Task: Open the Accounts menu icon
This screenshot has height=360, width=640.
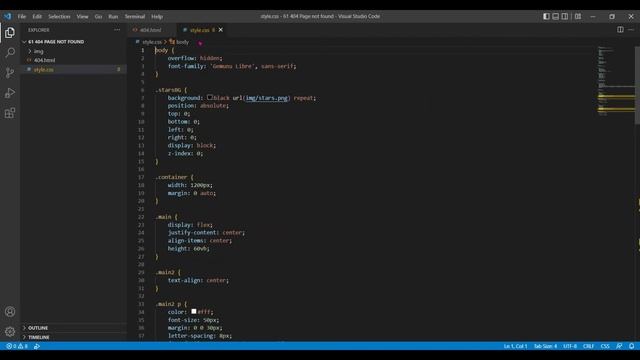Action: click(x=10, y=312)
